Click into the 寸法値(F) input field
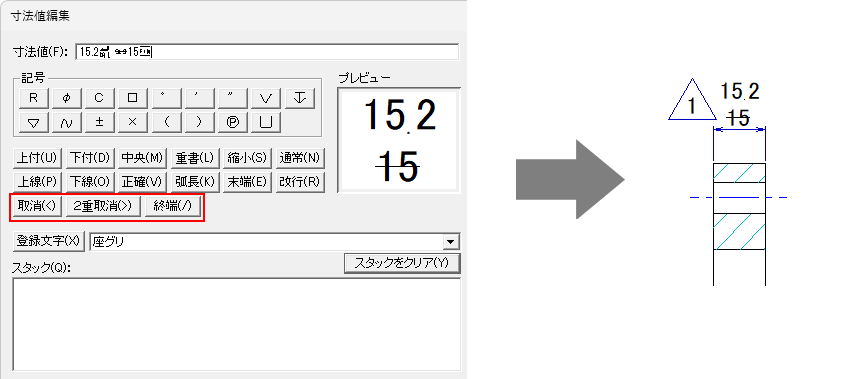The height and width of the screenshot is (379, 843). [267, 52]
